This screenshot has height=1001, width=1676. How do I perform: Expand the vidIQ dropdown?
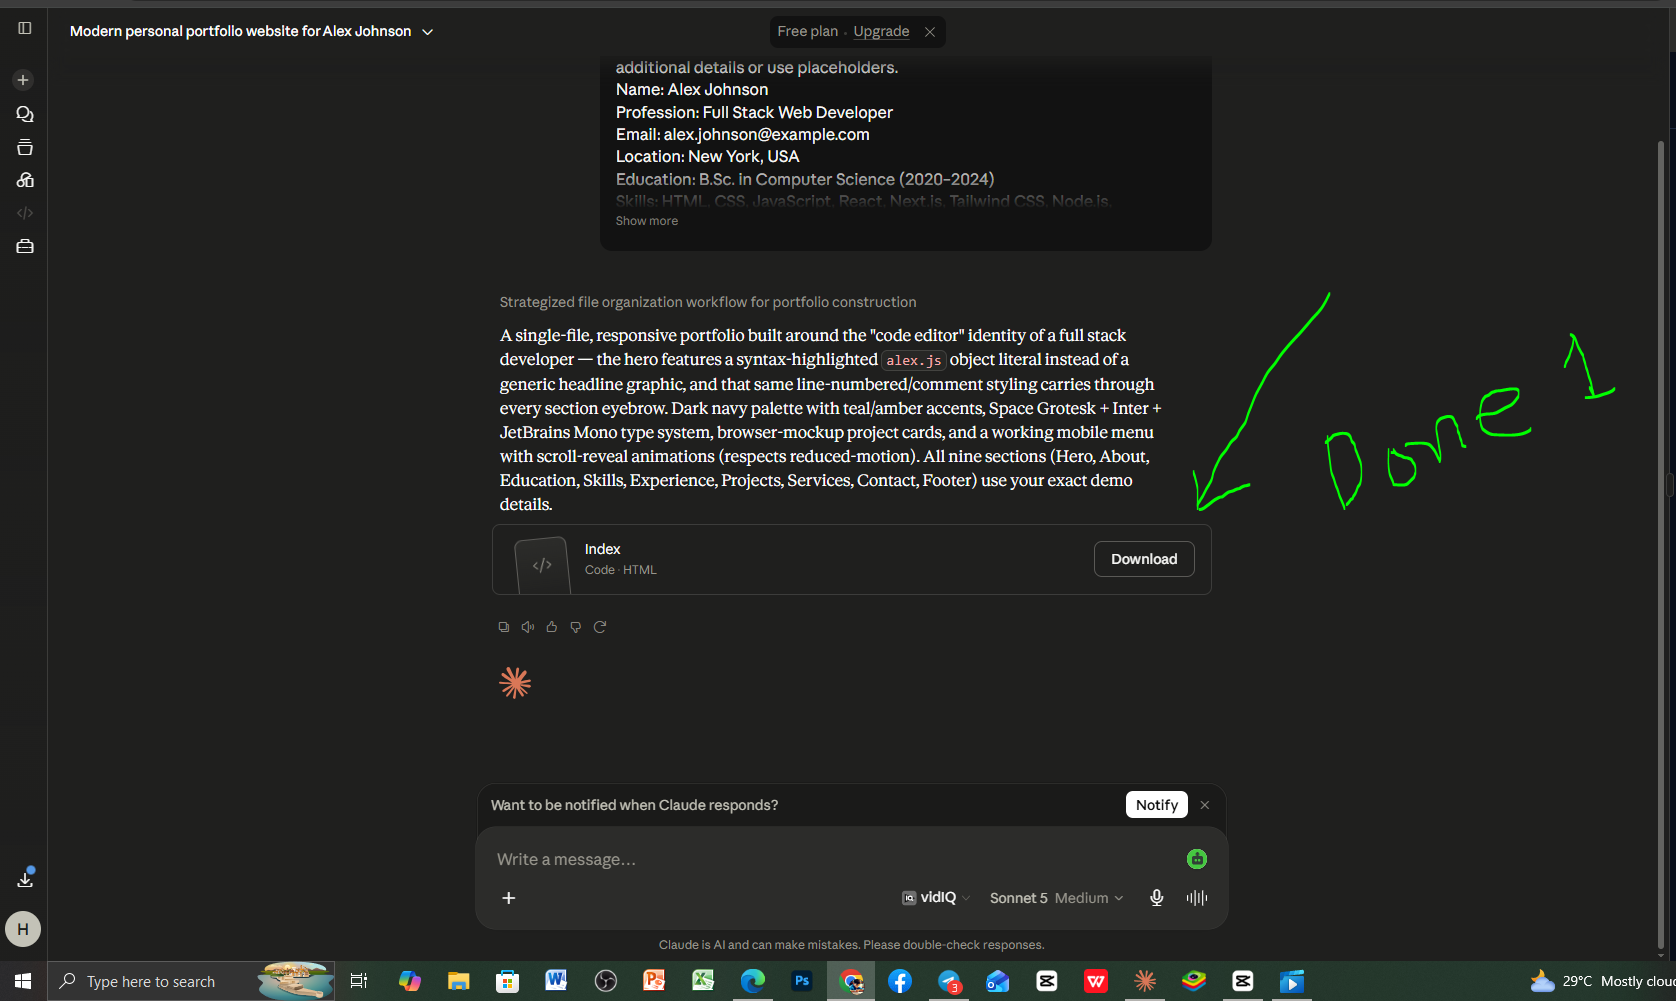936,898
